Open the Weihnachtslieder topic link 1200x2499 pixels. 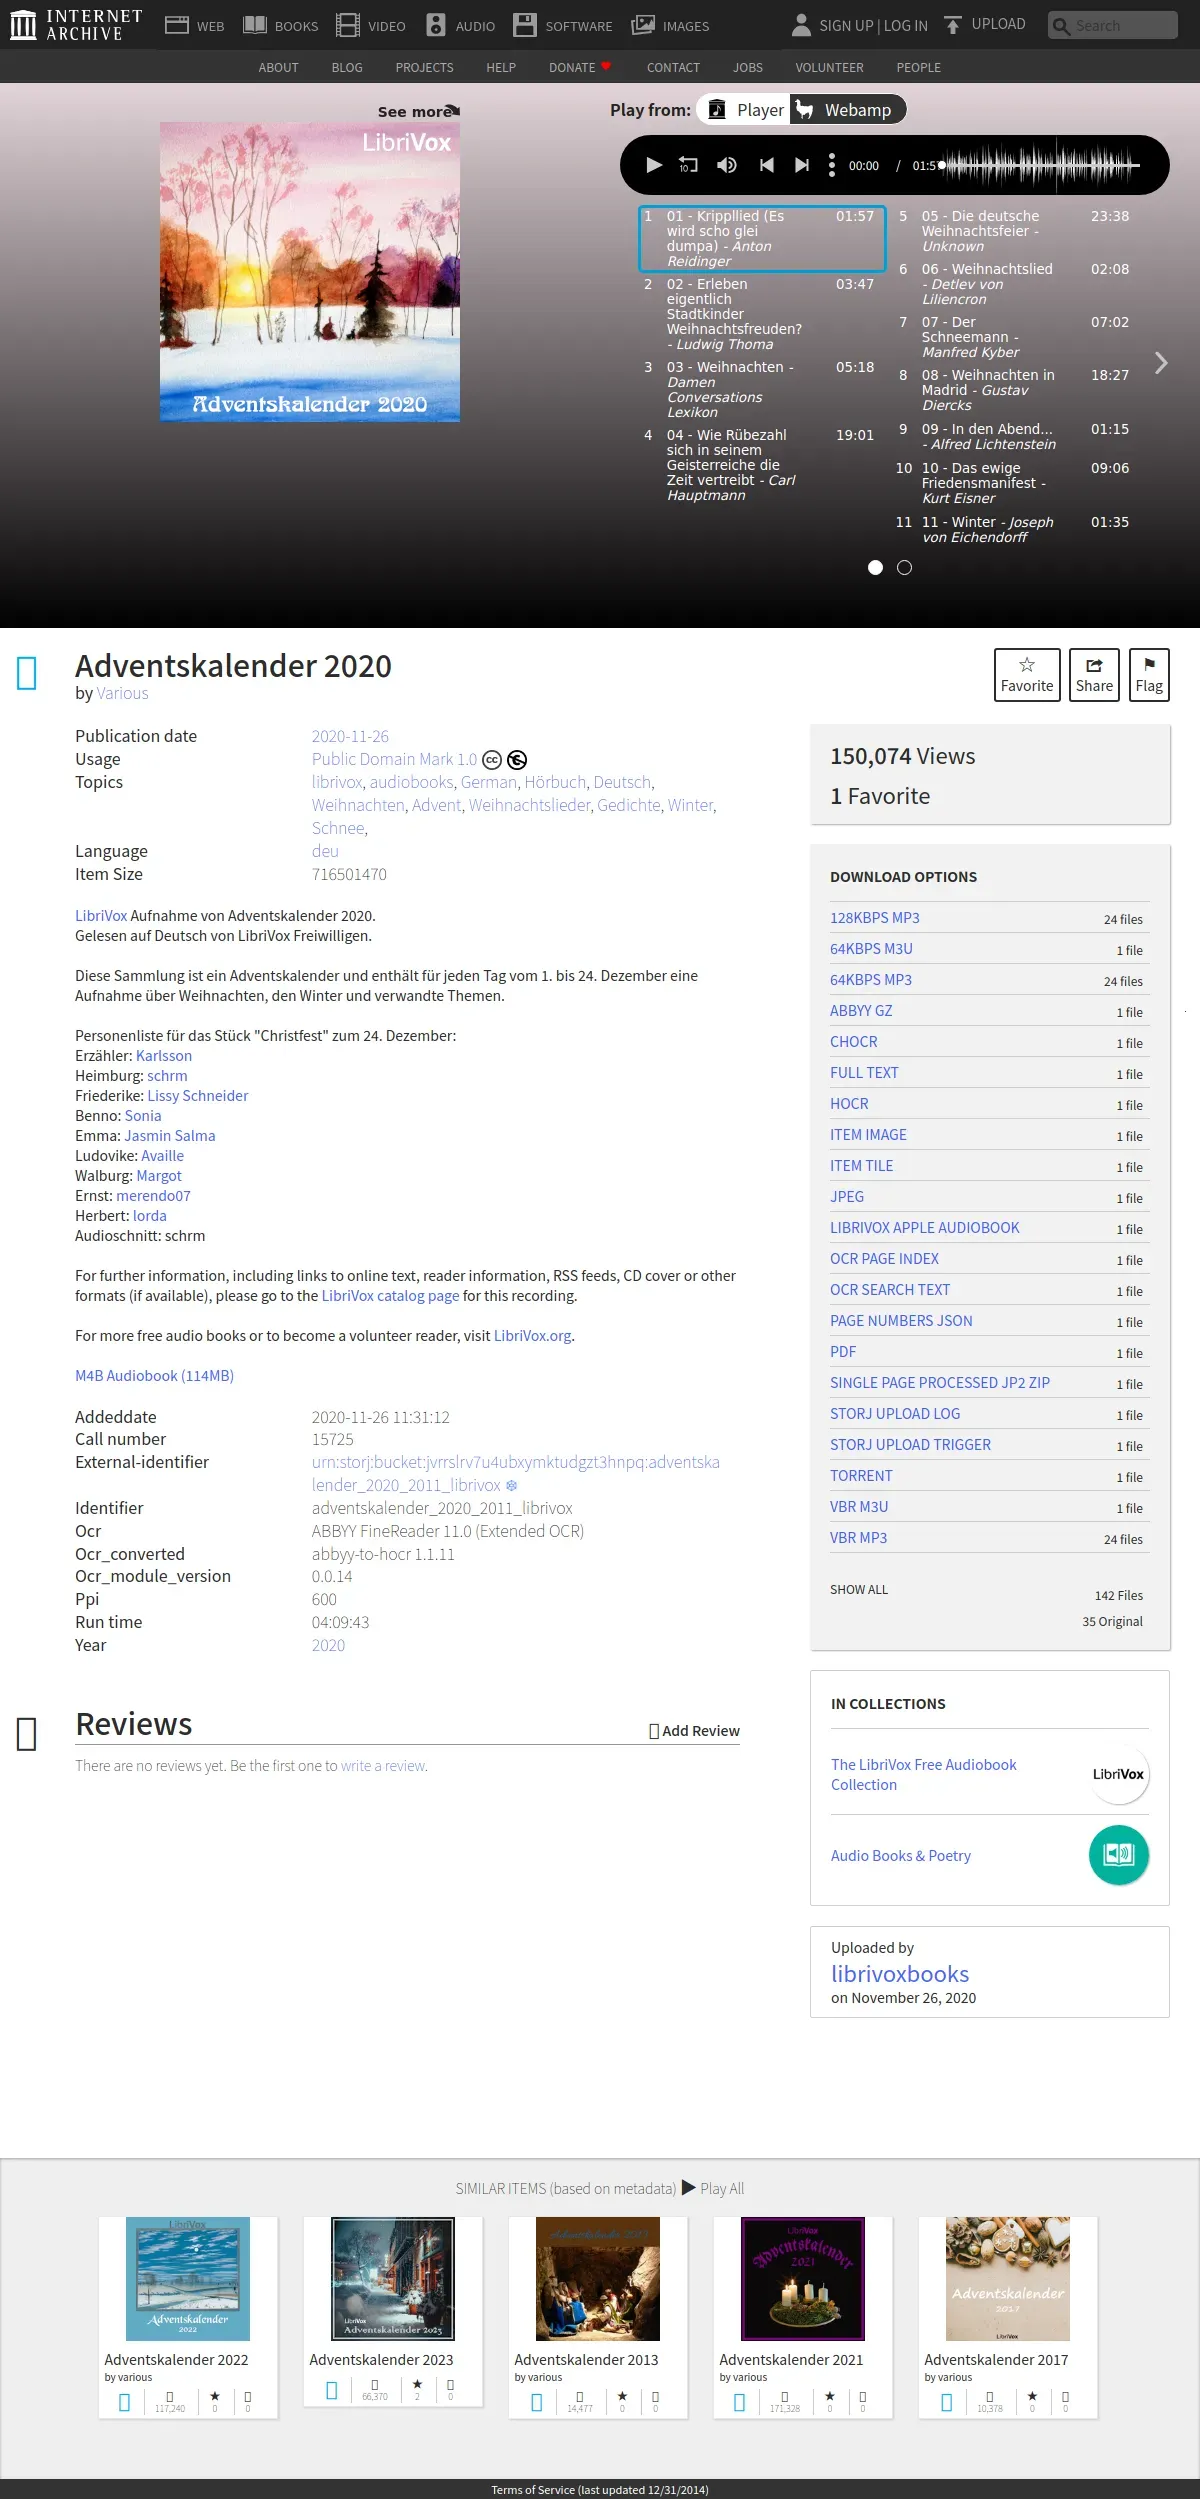tap(529, 806)
